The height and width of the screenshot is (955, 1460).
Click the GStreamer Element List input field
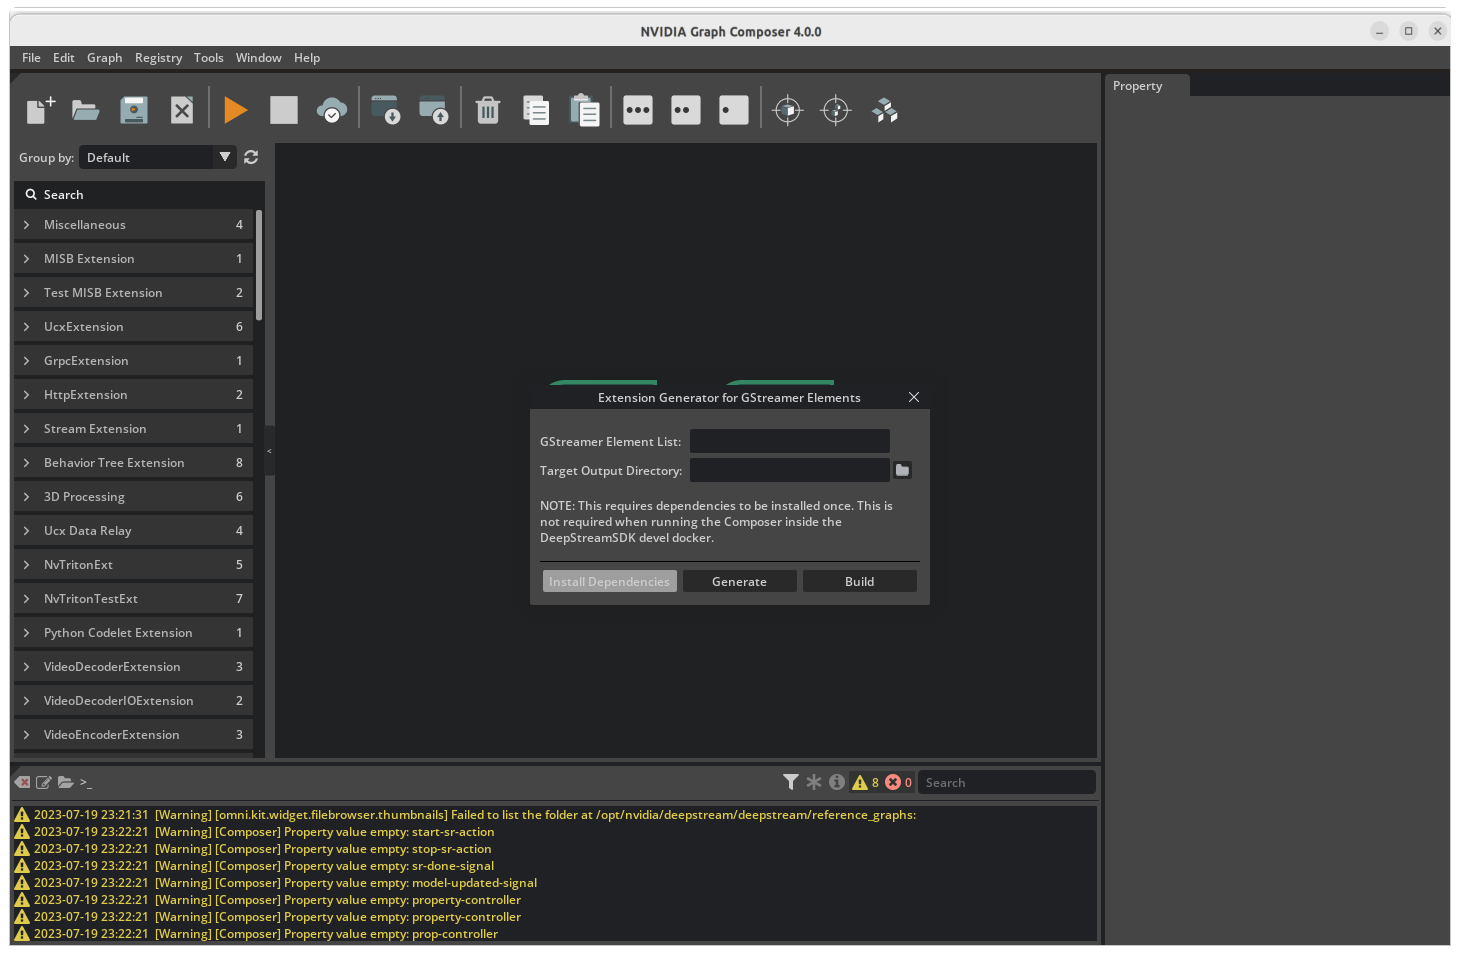point(789,441)
